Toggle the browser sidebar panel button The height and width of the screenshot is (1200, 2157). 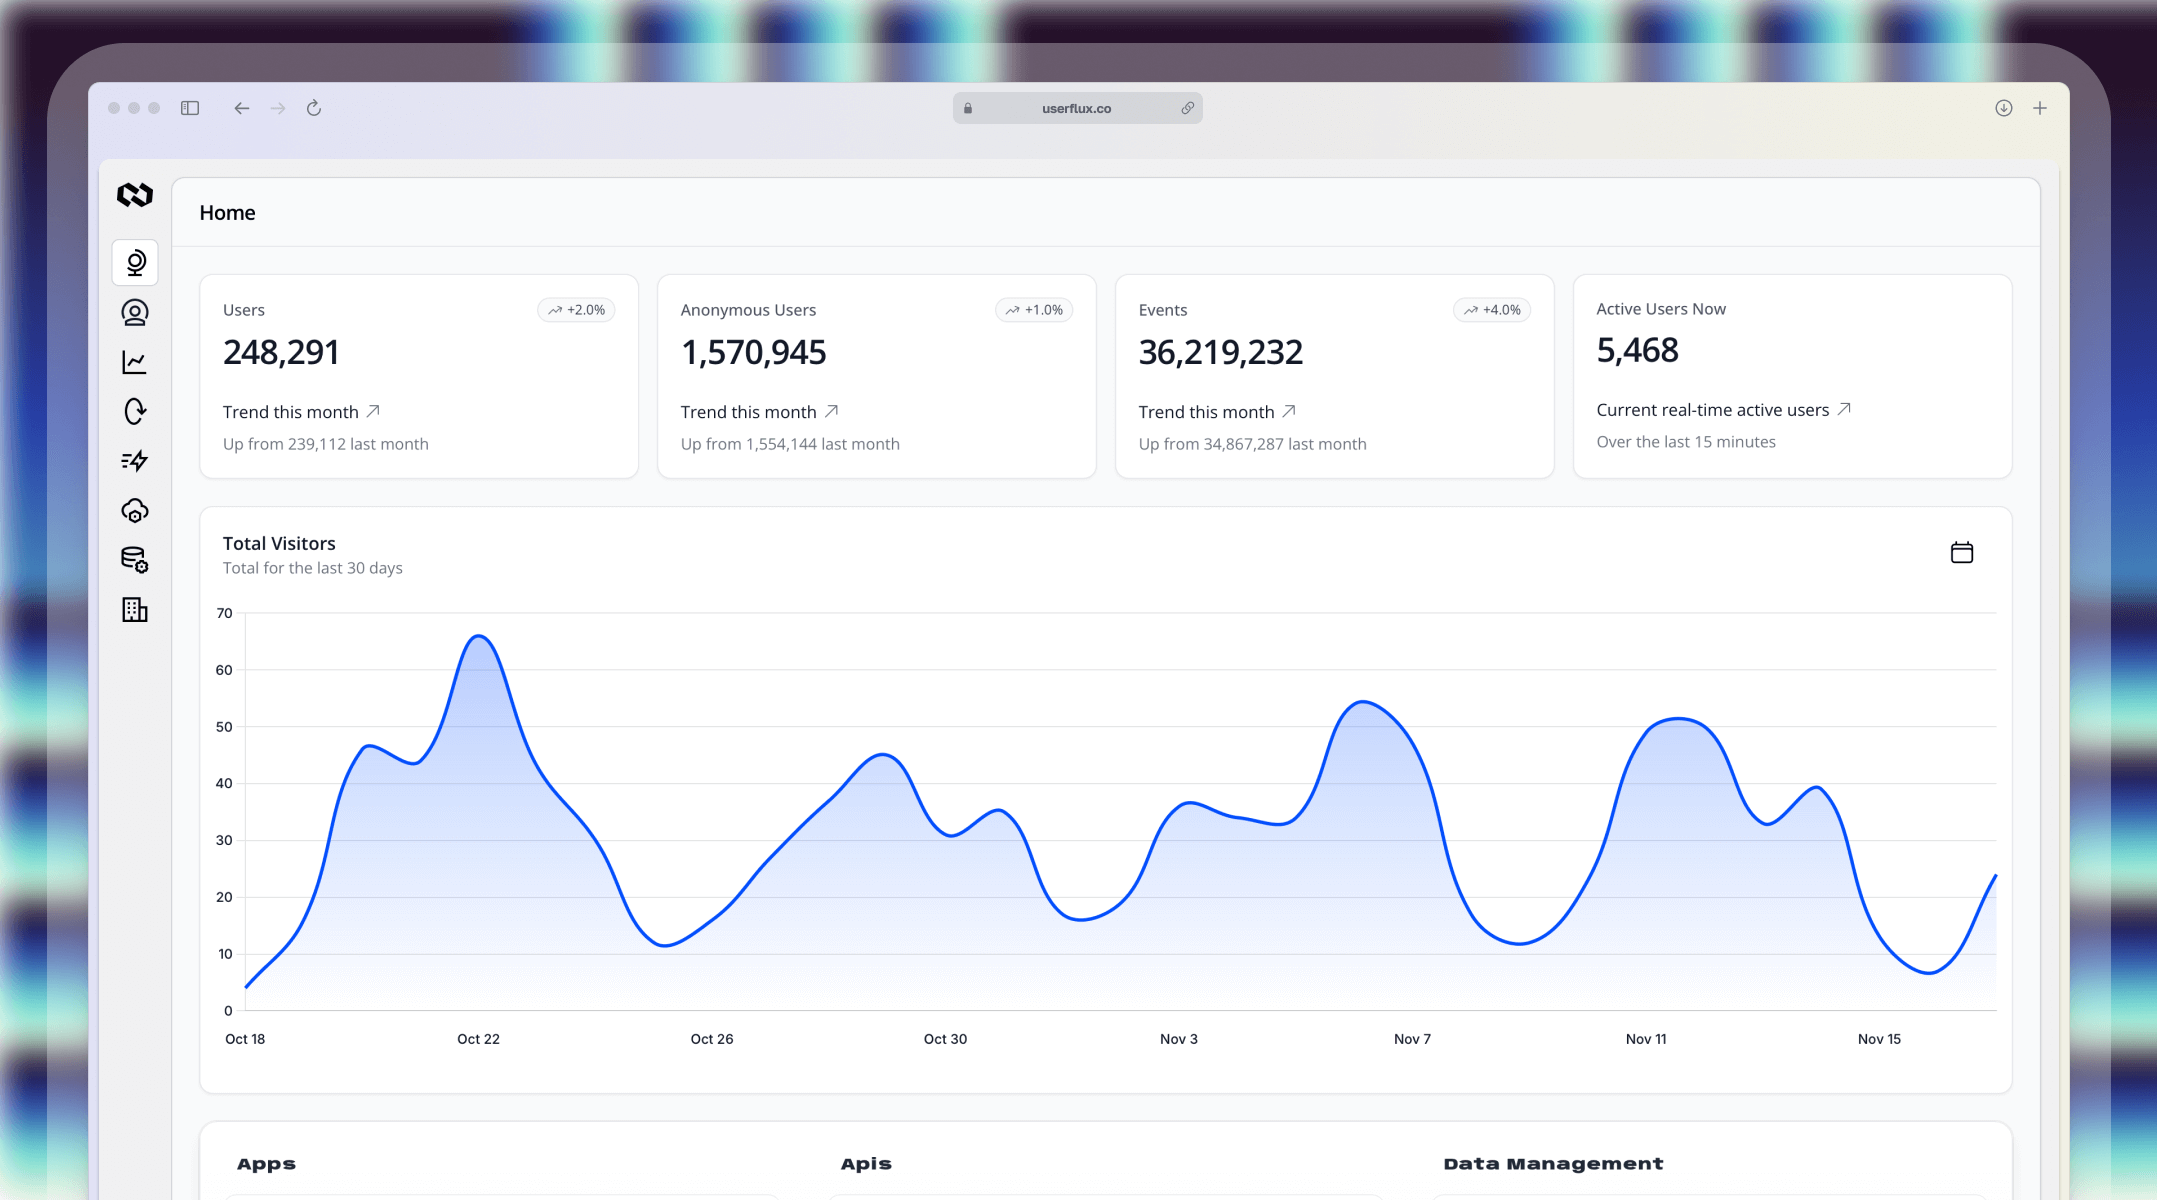(190, 108)
